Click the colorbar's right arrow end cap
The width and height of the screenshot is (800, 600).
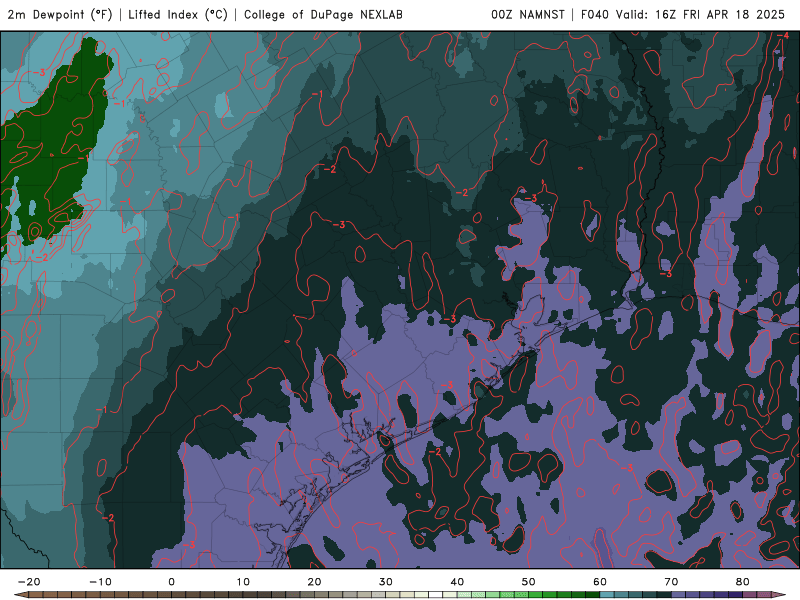(779, 595)
